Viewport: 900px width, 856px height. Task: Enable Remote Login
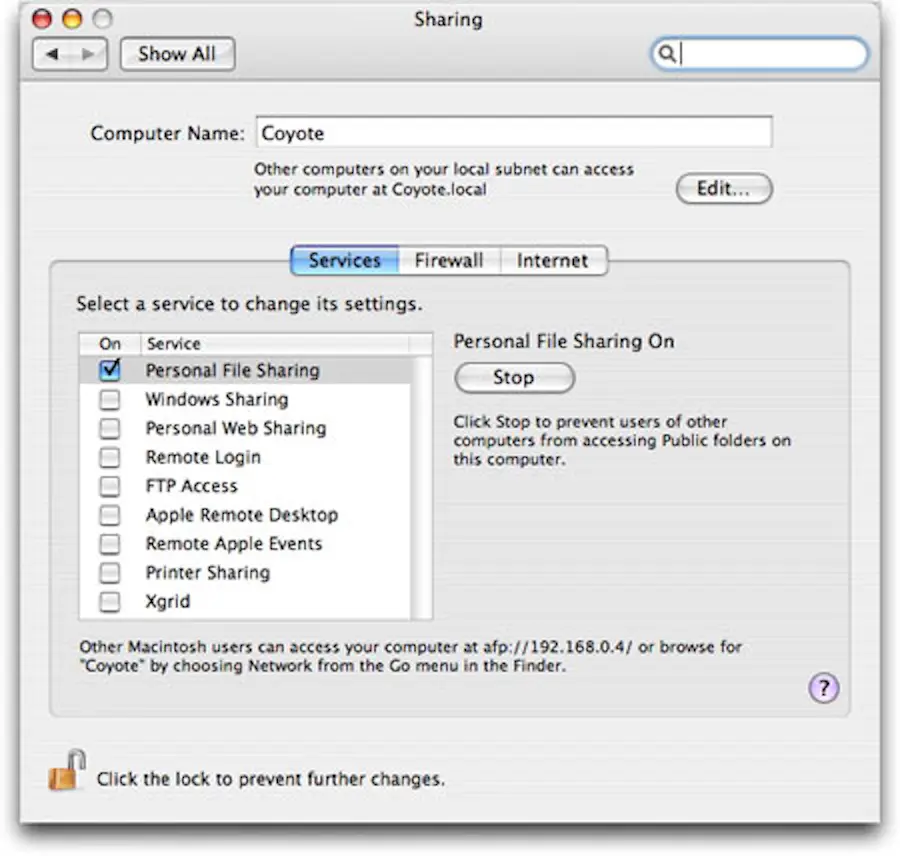click(110, 456)
